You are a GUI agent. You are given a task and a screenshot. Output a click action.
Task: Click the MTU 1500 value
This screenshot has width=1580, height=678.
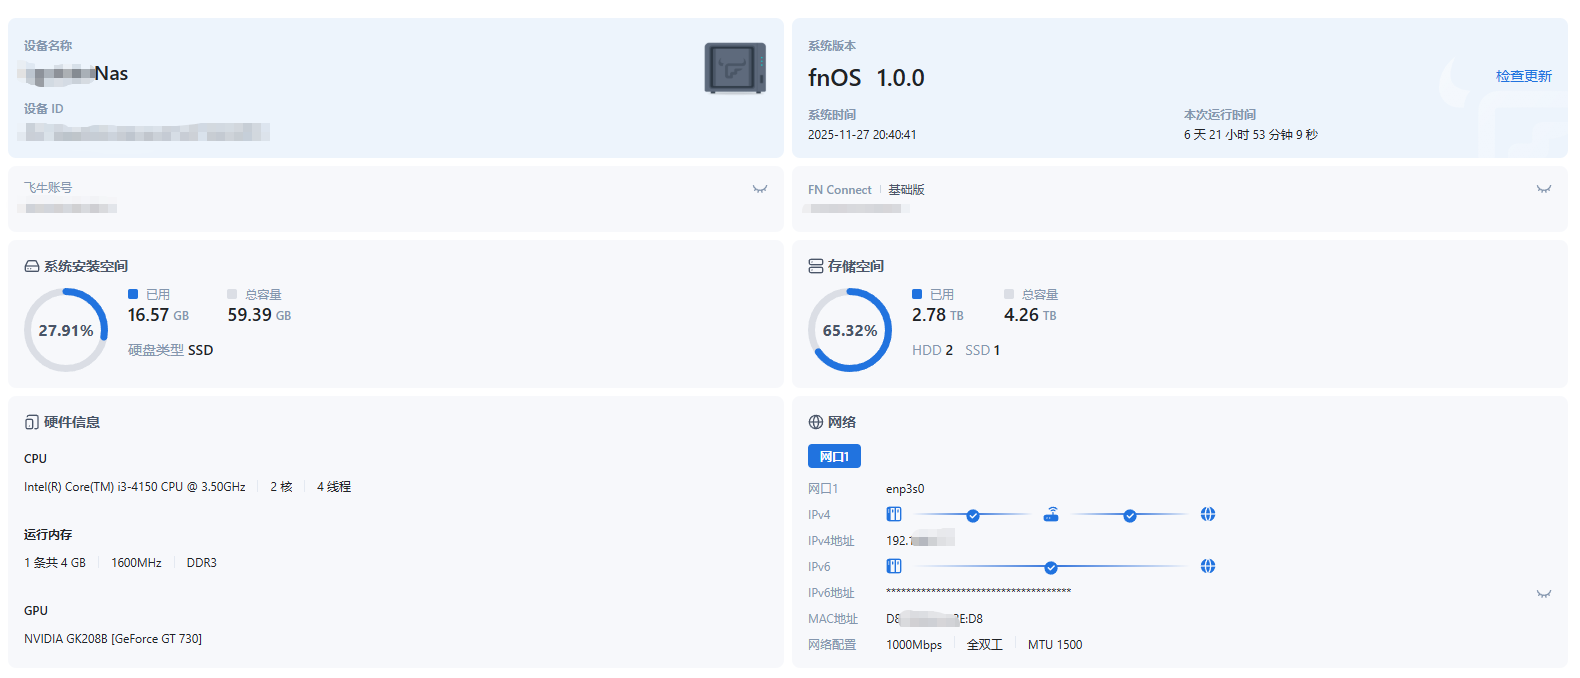[x=1055, y=645]
